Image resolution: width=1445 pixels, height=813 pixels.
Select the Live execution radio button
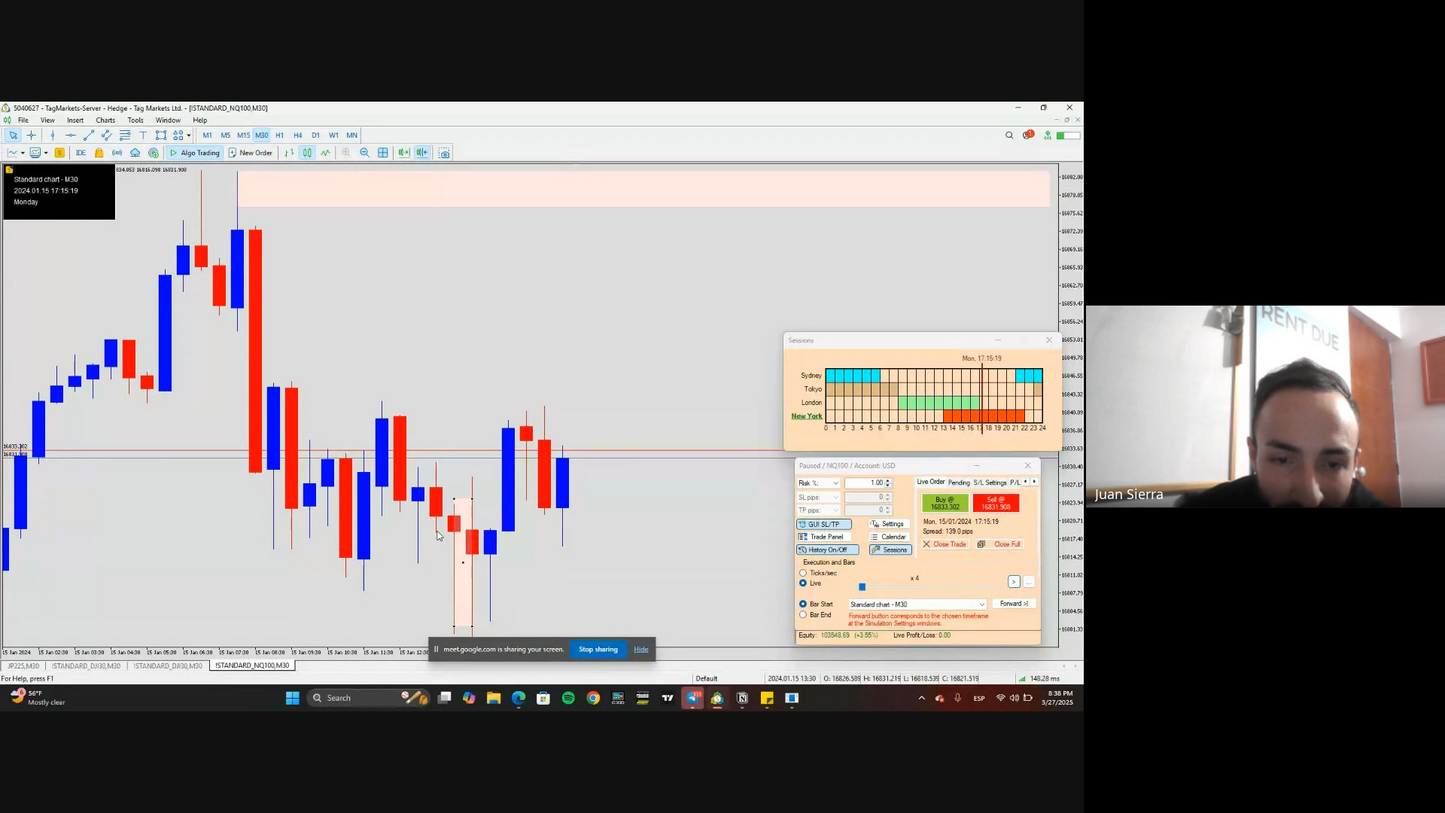pyautogui.click(x=803, y=583)
